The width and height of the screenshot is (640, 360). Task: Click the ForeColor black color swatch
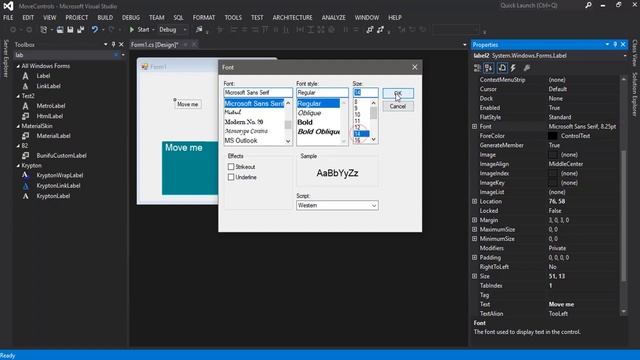pyautogui.click(x=553, y=136)
